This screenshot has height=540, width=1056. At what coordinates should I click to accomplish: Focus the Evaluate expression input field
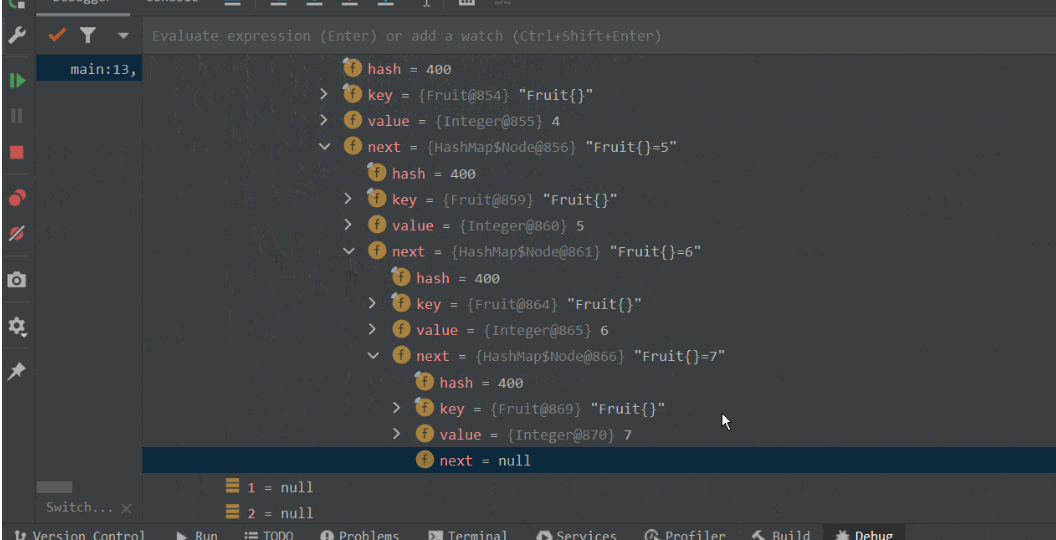[x=599, y=36]
